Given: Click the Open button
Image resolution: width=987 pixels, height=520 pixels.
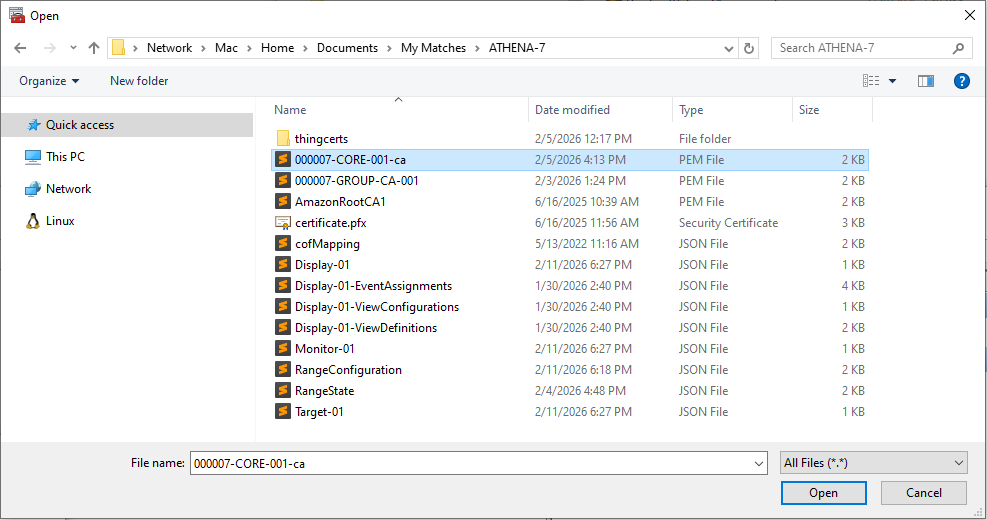Looking at the screenshot, I should [823, 493].
